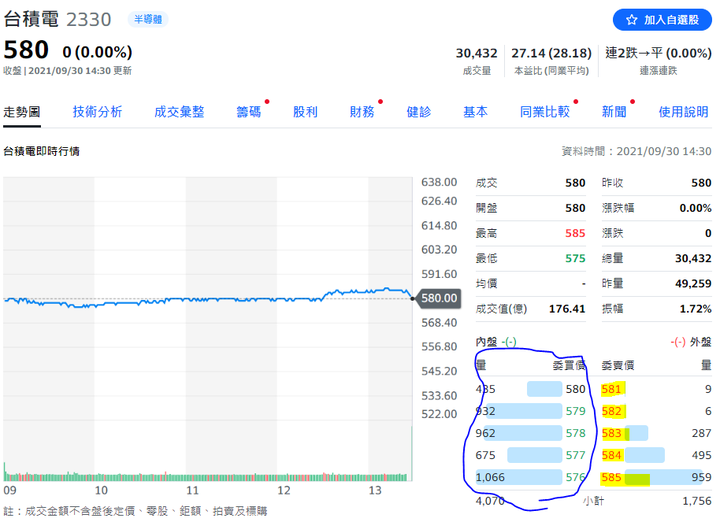Click the ask price 581
Viewport: 720px width, 522px height.
[611, 389]
